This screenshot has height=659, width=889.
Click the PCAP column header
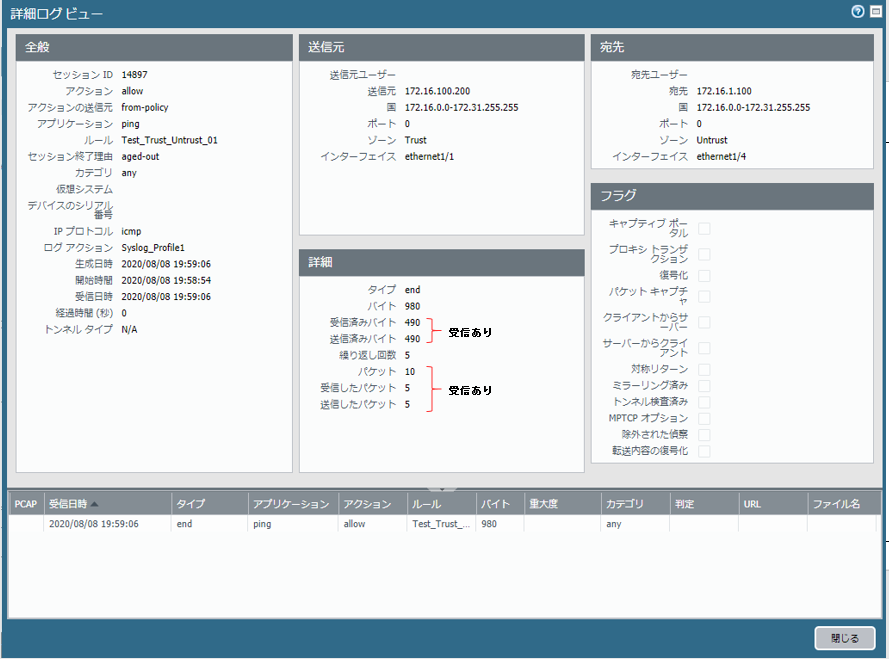26,504
